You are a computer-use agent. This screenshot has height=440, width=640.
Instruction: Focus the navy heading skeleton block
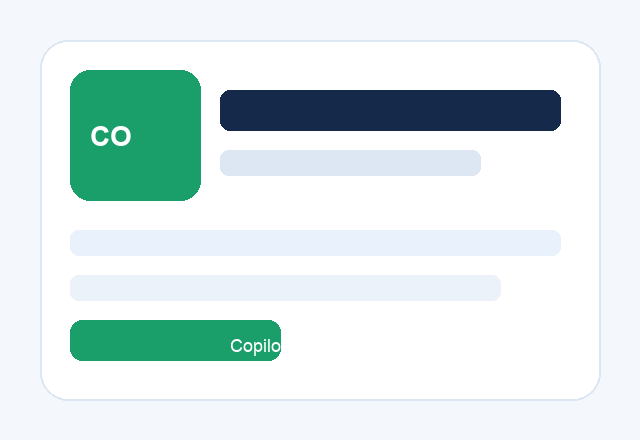point(390,110)
